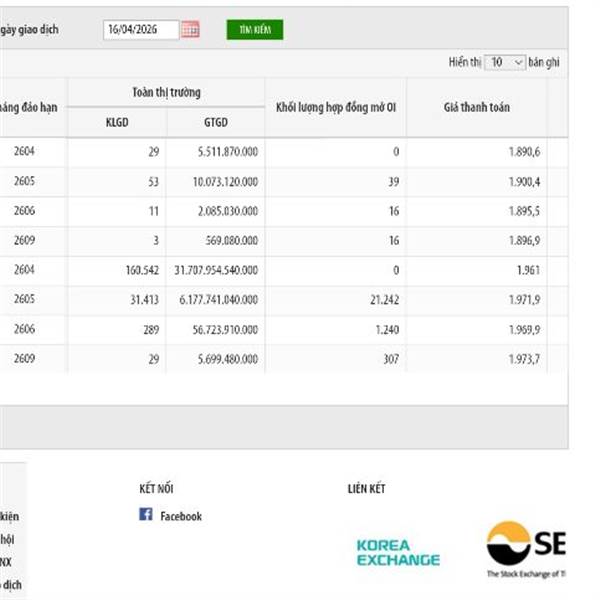600x600 pixels.
Task: Select settlement price 1.895,5
Action: (524, 211)
